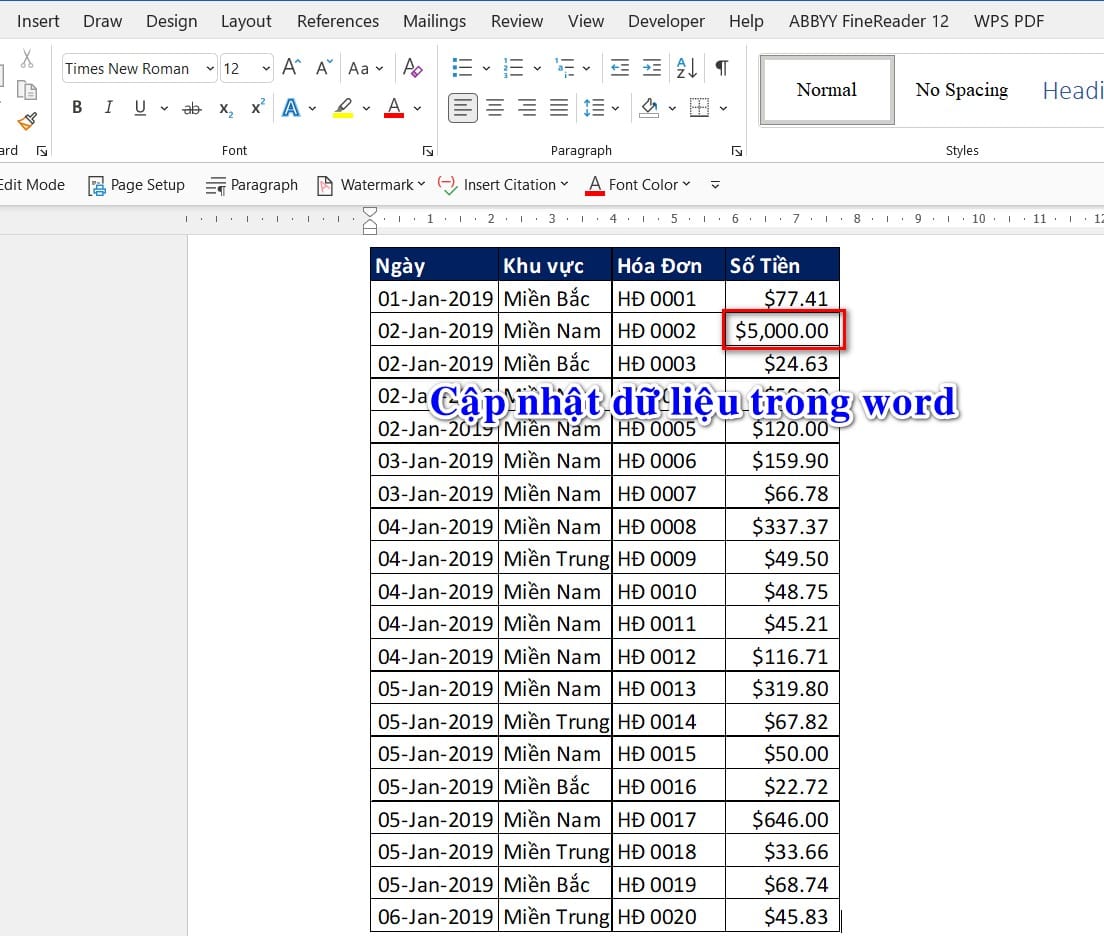
Task: Expand underline style options arrow
Action: tap(164, 108)
